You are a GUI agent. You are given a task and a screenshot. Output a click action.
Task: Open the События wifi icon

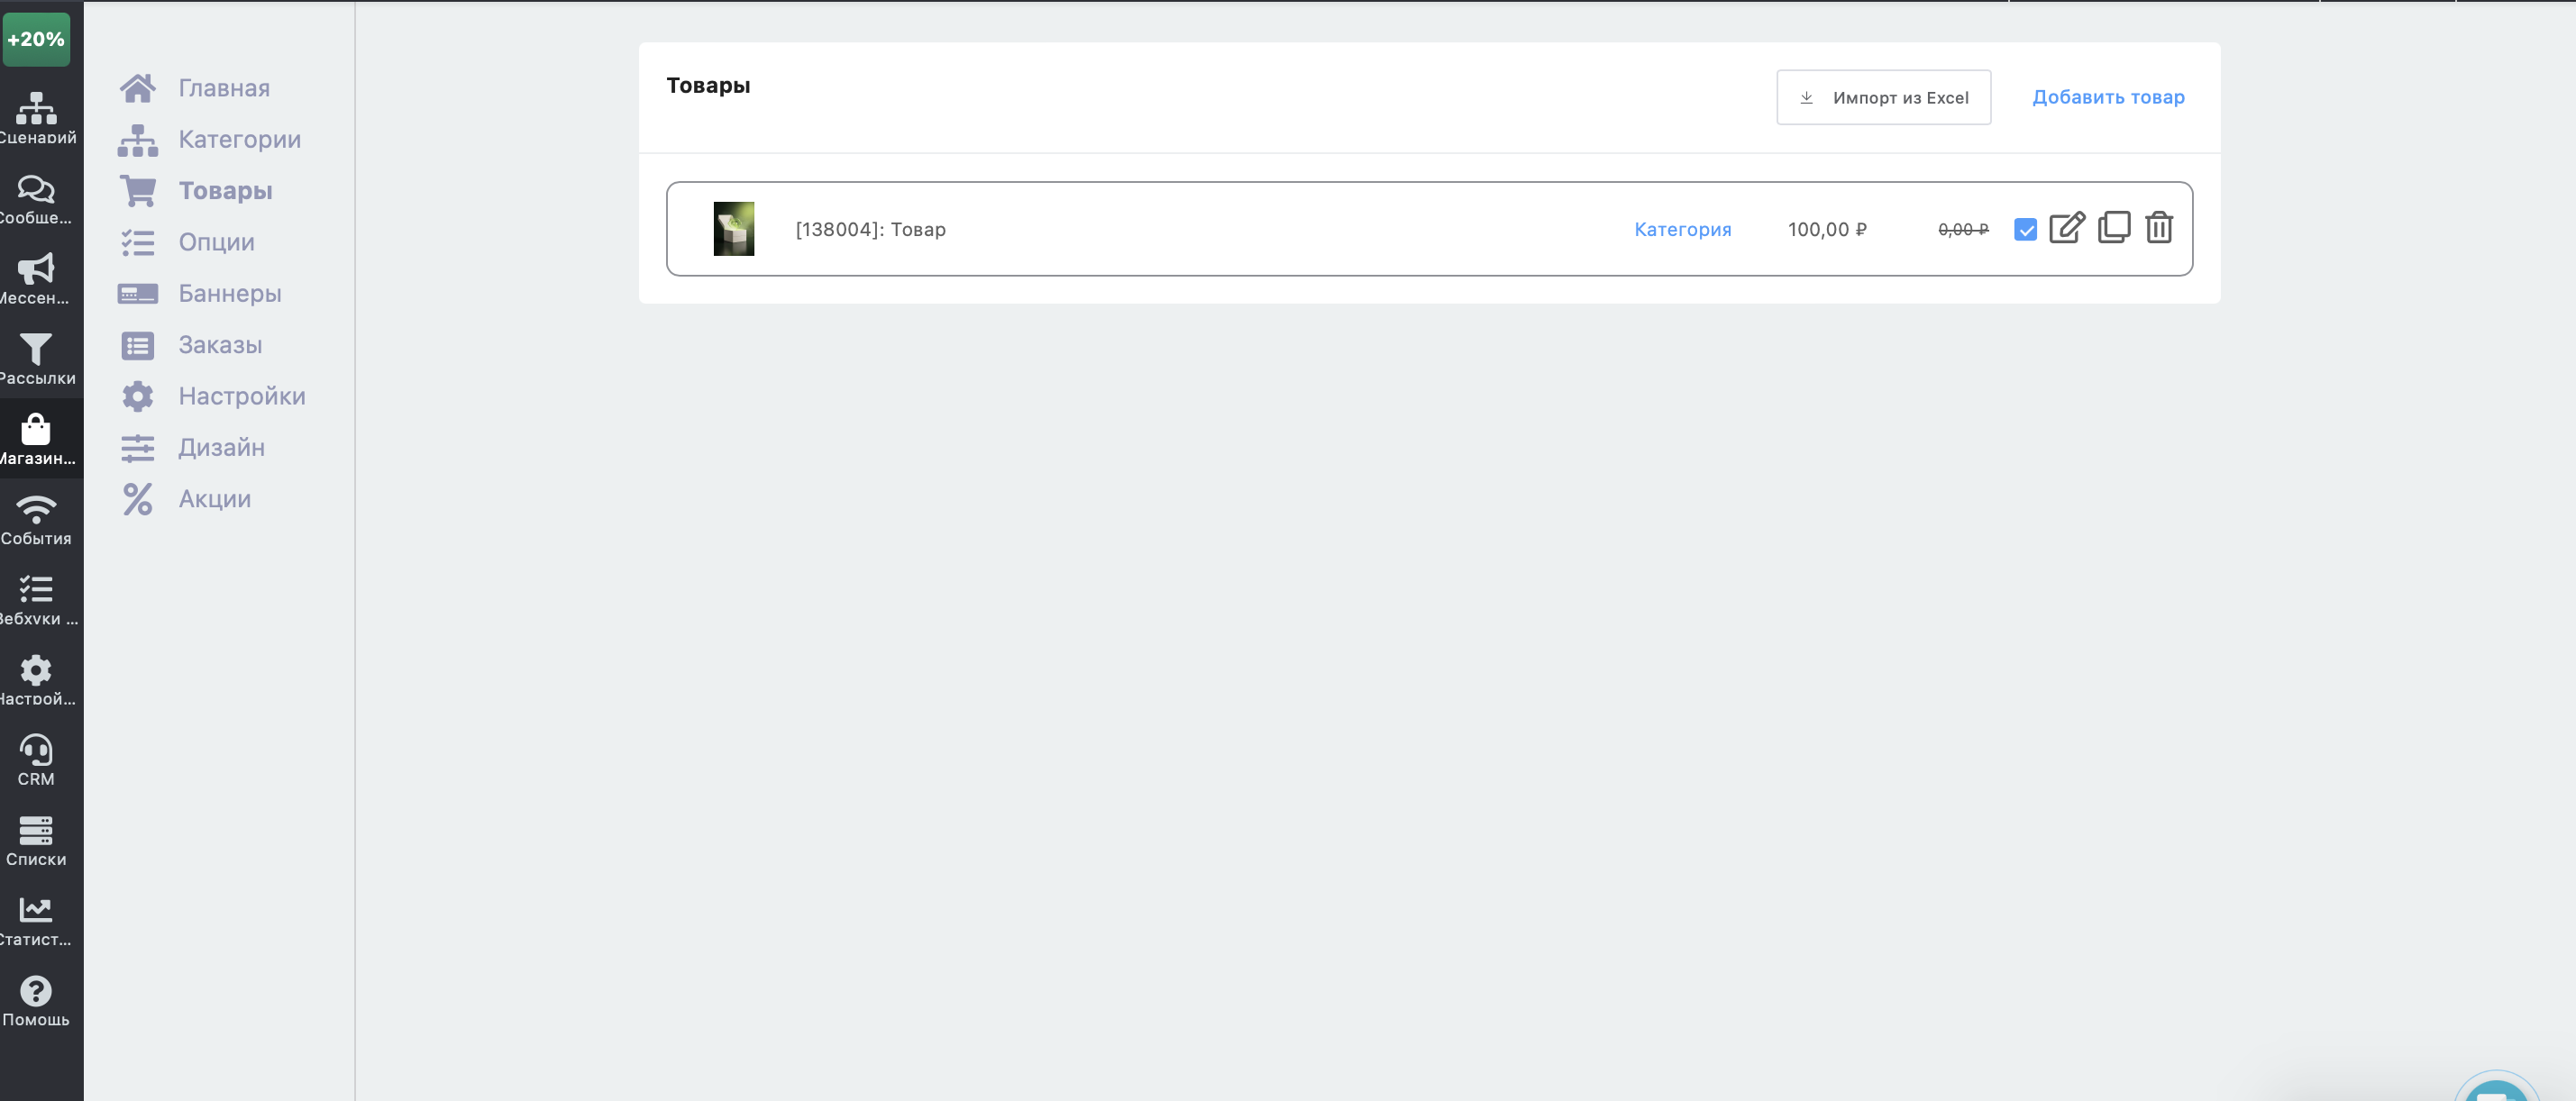(x=36, y=519)
